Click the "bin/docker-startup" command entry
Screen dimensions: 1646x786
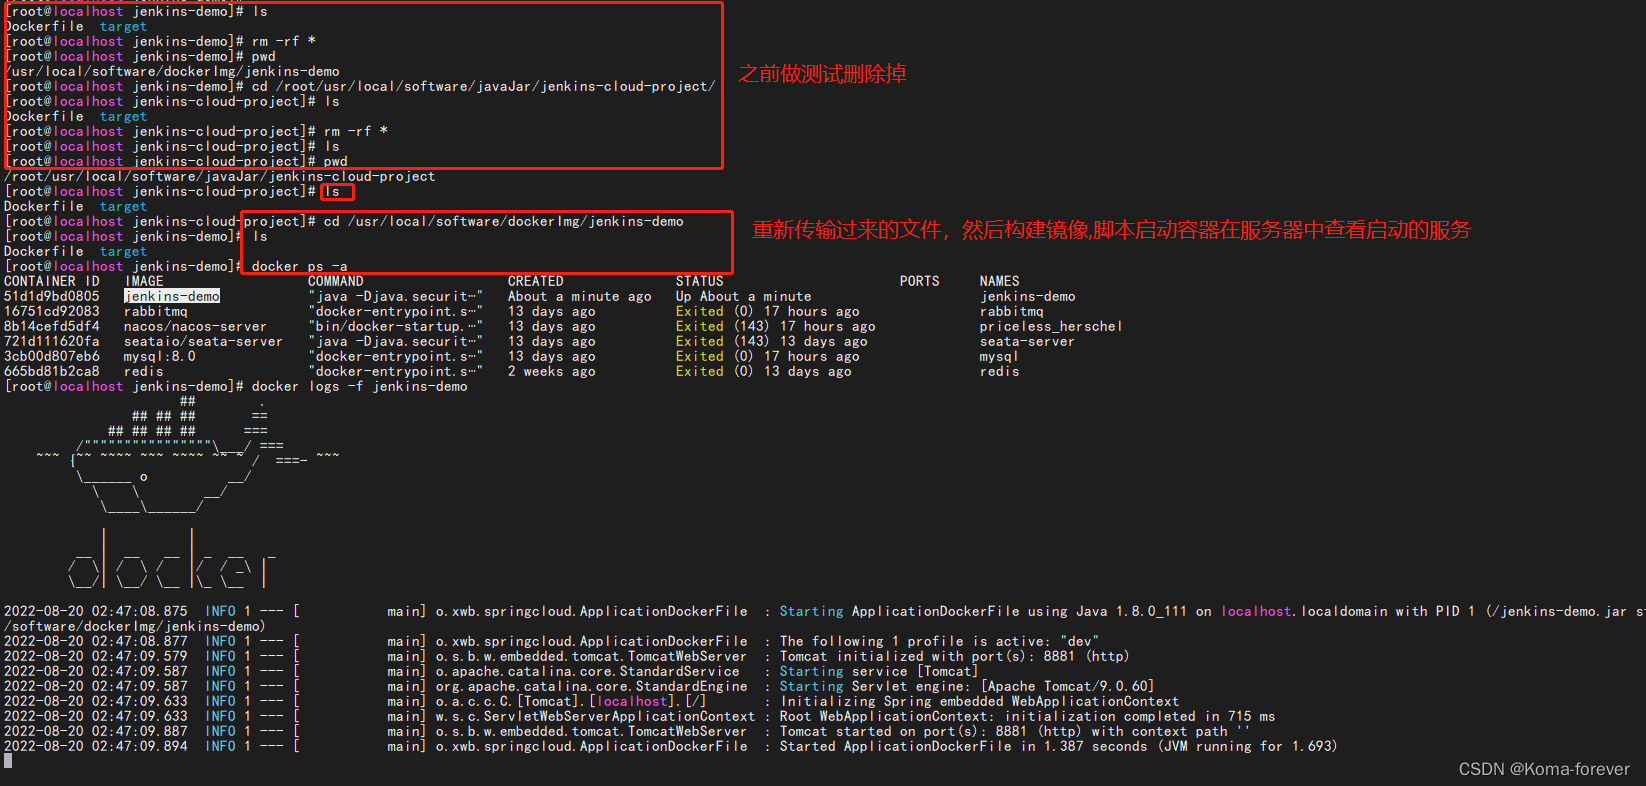point(396,326)
